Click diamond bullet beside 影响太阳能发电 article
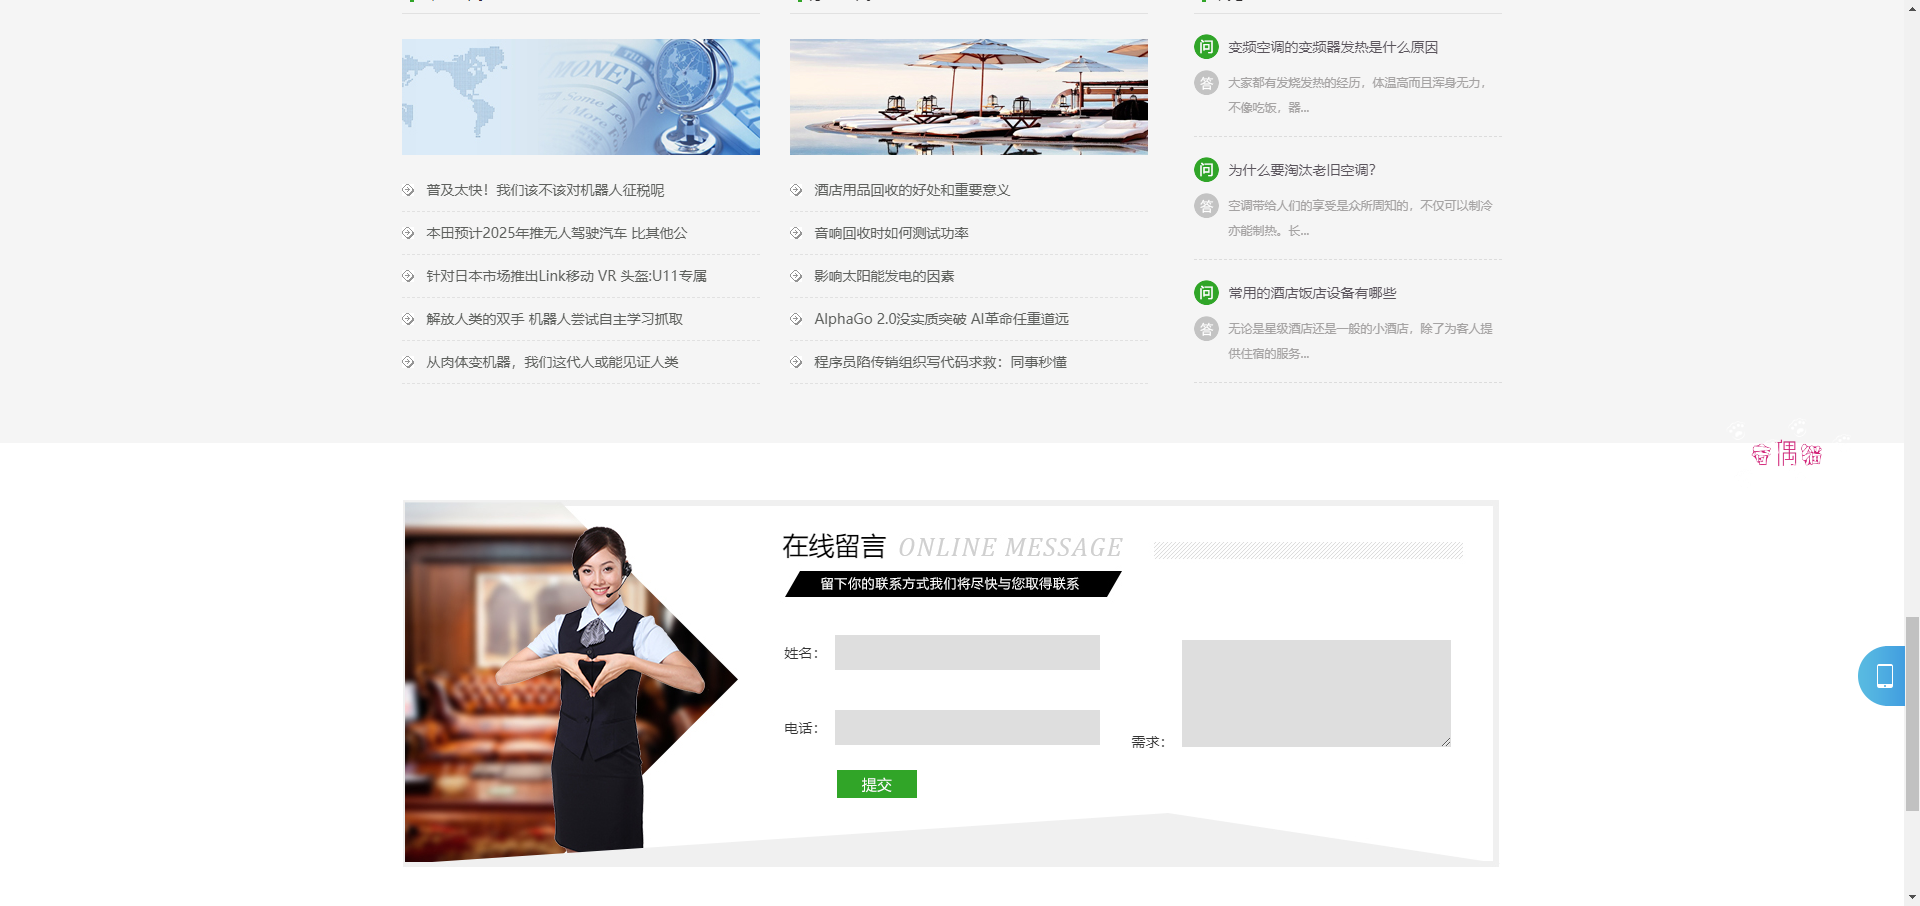Image resolution: width=1920 pixels, height=906 pixels. [796, 276]
